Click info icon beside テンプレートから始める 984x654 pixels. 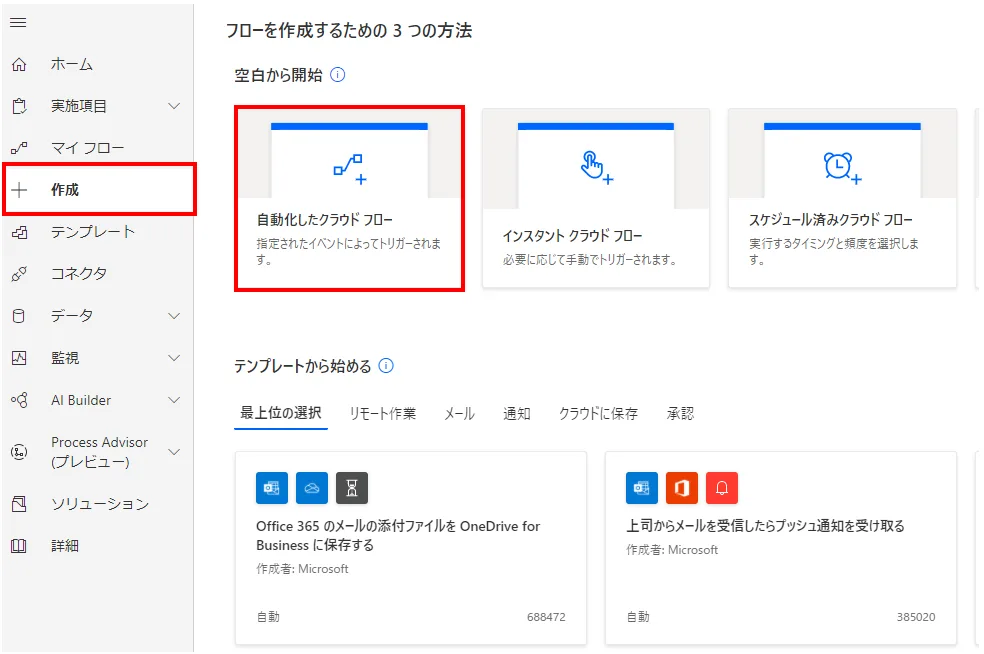[x=386, y=366]
